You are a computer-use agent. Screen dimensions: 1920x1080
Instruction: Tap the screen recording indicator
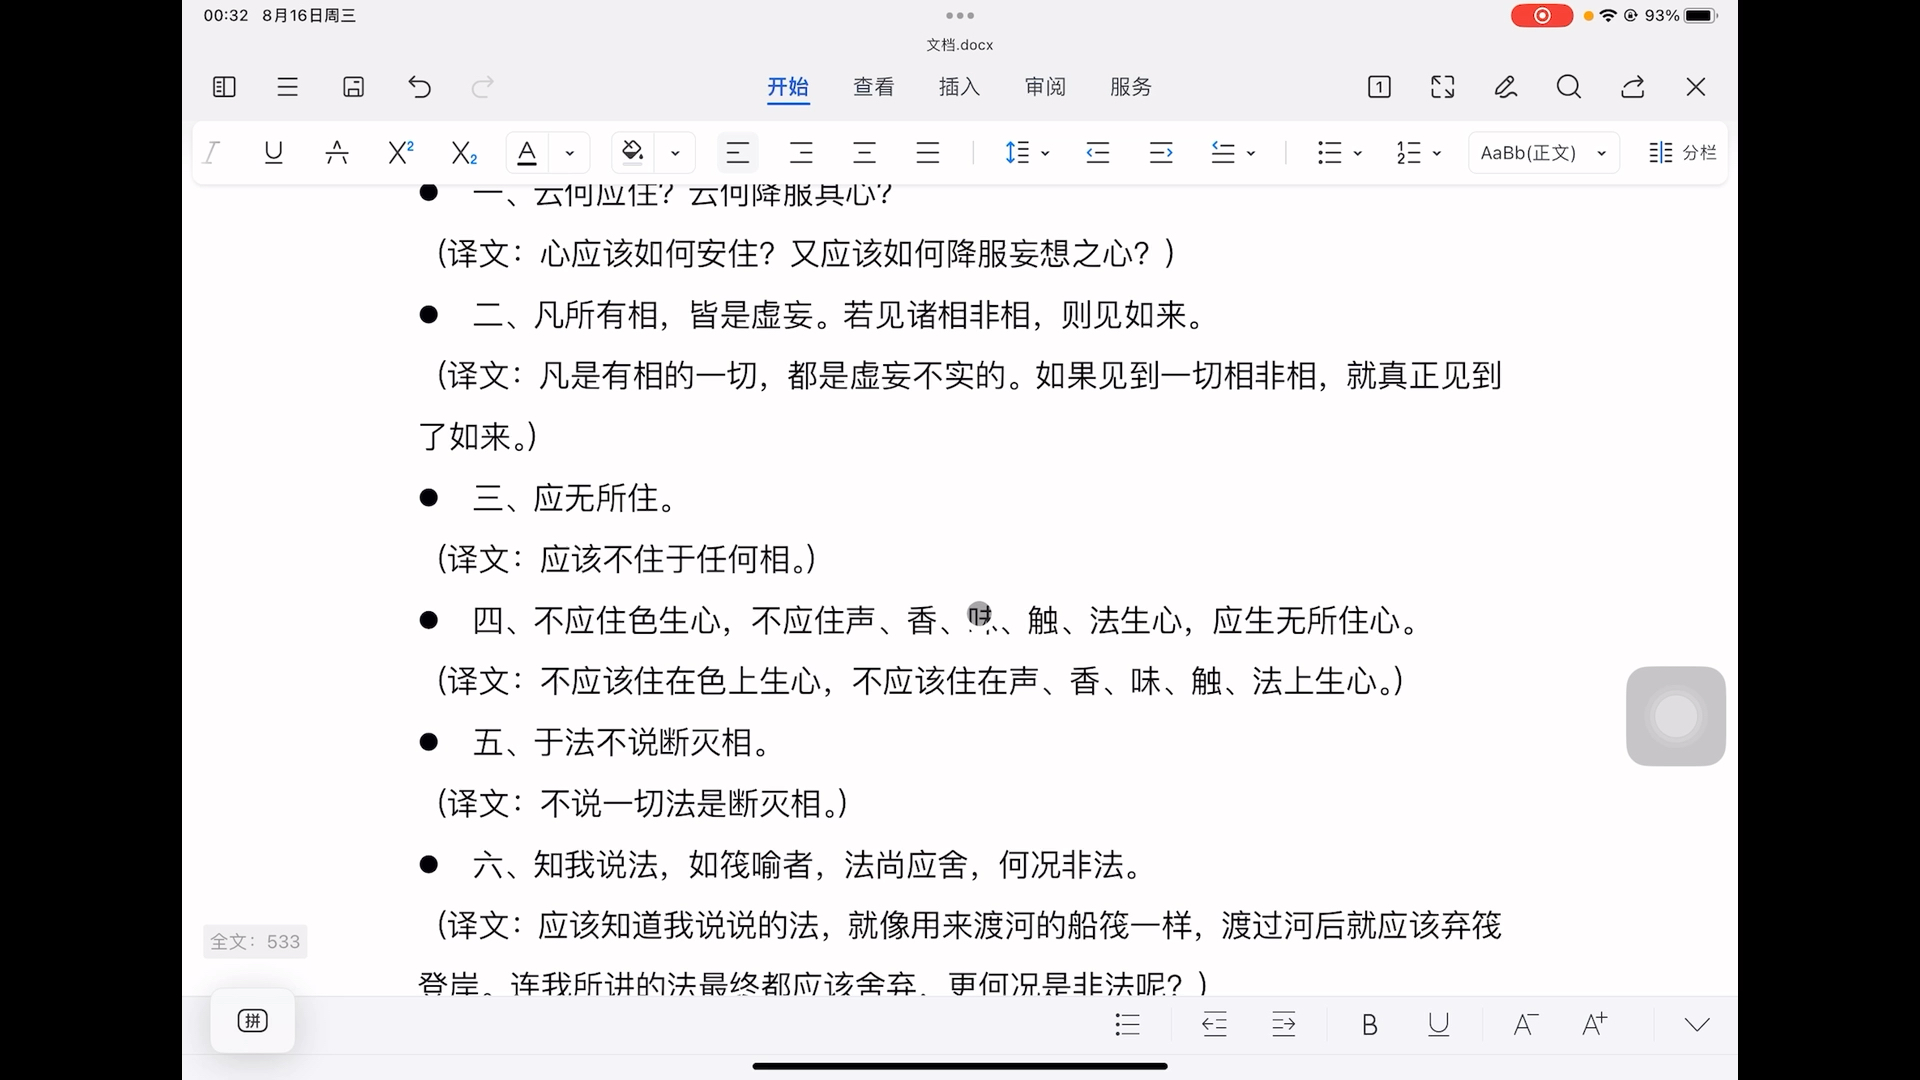tap(1541, 15)
